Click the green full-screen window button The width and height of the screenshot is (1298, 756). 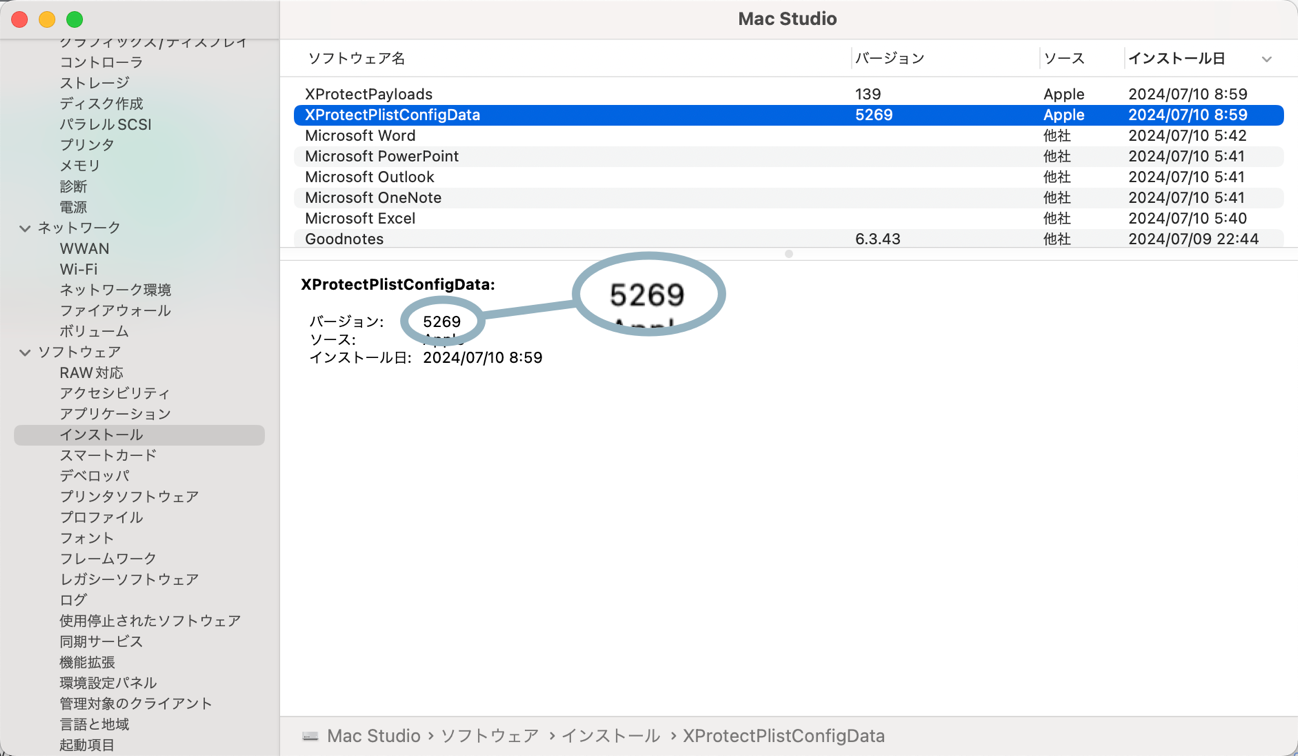point(74,19)
